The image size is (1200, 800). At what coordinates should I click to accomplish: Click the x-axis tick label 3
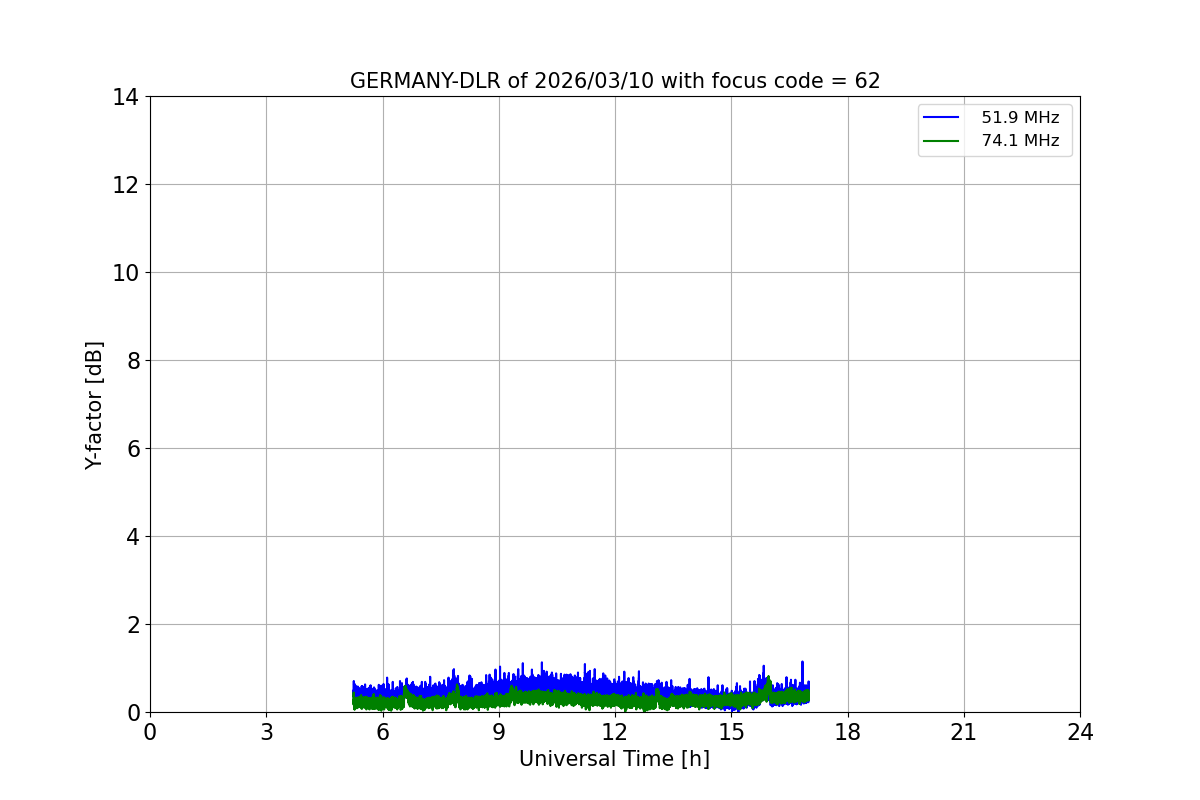pos(266,732)
